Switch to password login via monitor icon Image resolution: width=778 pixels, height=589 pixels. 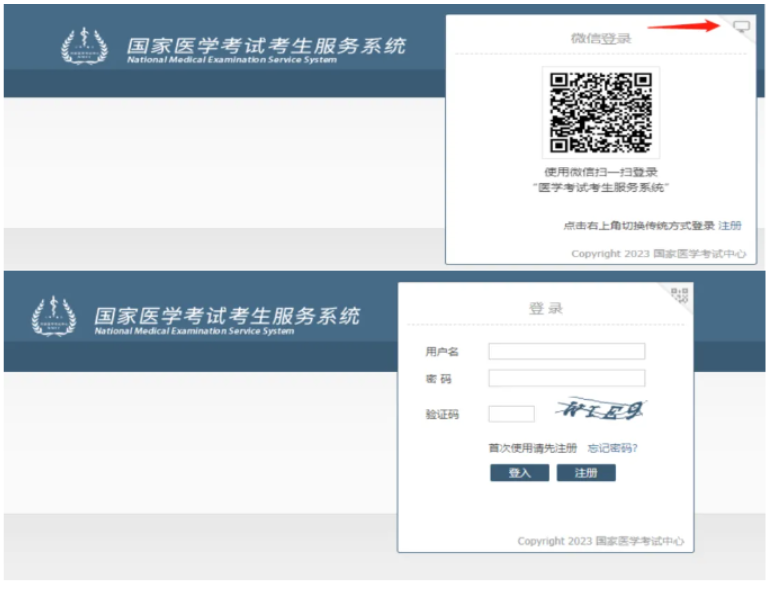coord(741,27)
